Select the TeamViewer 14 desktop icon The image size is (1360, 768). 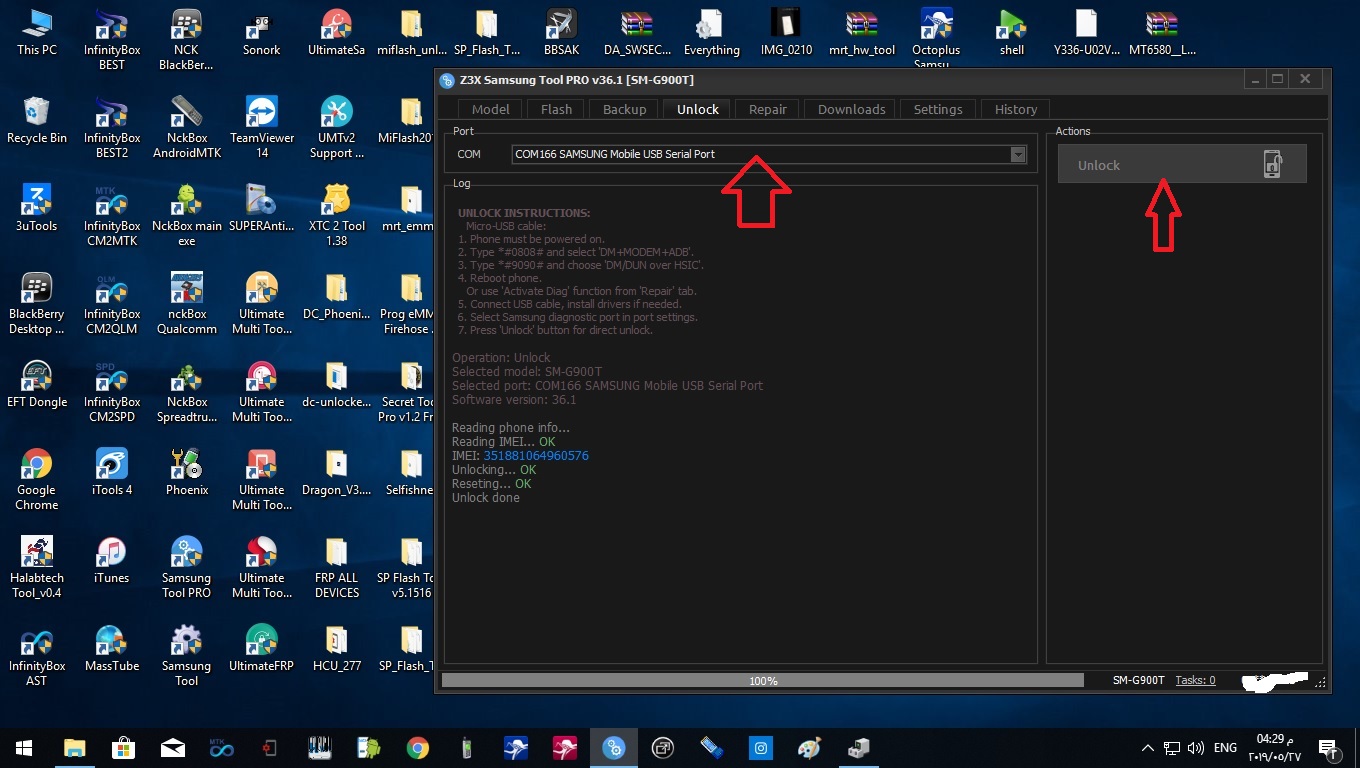pyautogui.click(x=262, y=128)
